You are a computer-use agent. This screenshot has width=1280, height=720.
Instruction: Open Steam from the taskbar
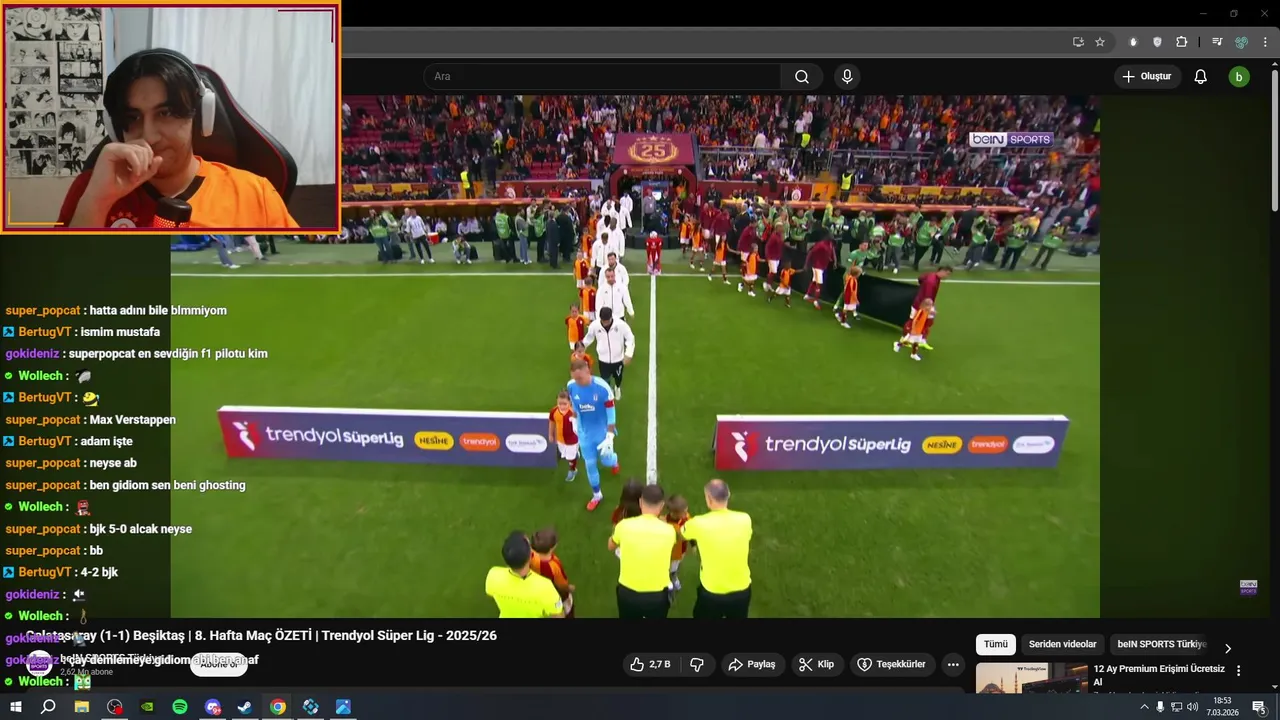tap(245, 707)
